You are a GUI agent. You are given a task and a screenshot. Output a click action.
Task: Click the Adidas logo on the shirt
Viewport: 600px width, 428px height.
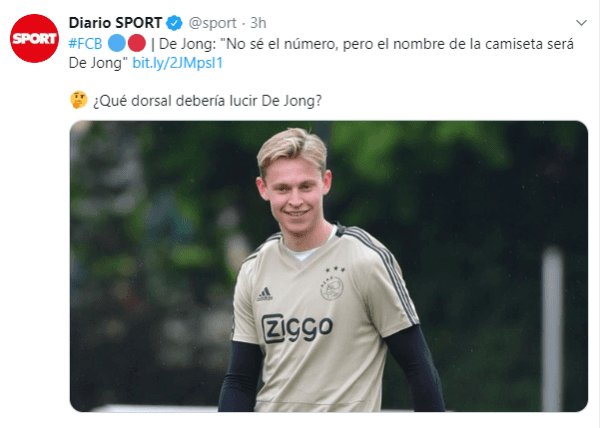264,294
